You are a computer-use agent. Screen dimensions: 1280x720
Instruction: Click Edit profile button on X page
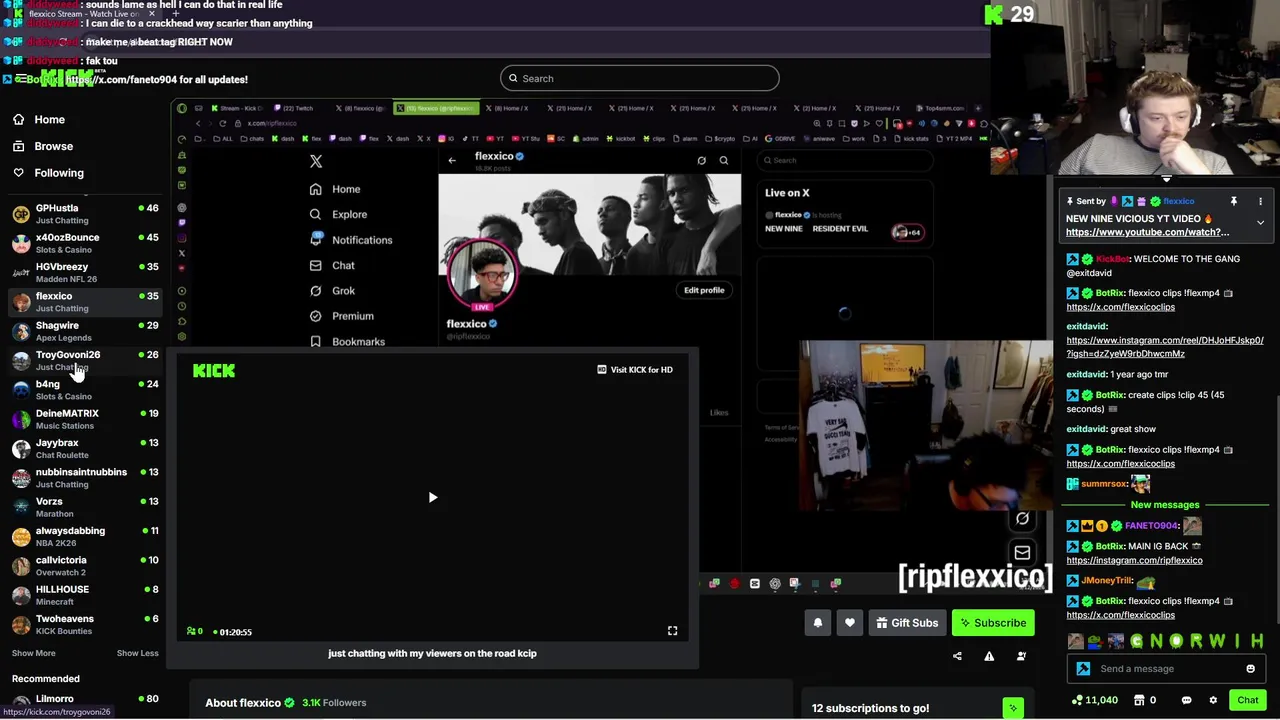[704, 290]
